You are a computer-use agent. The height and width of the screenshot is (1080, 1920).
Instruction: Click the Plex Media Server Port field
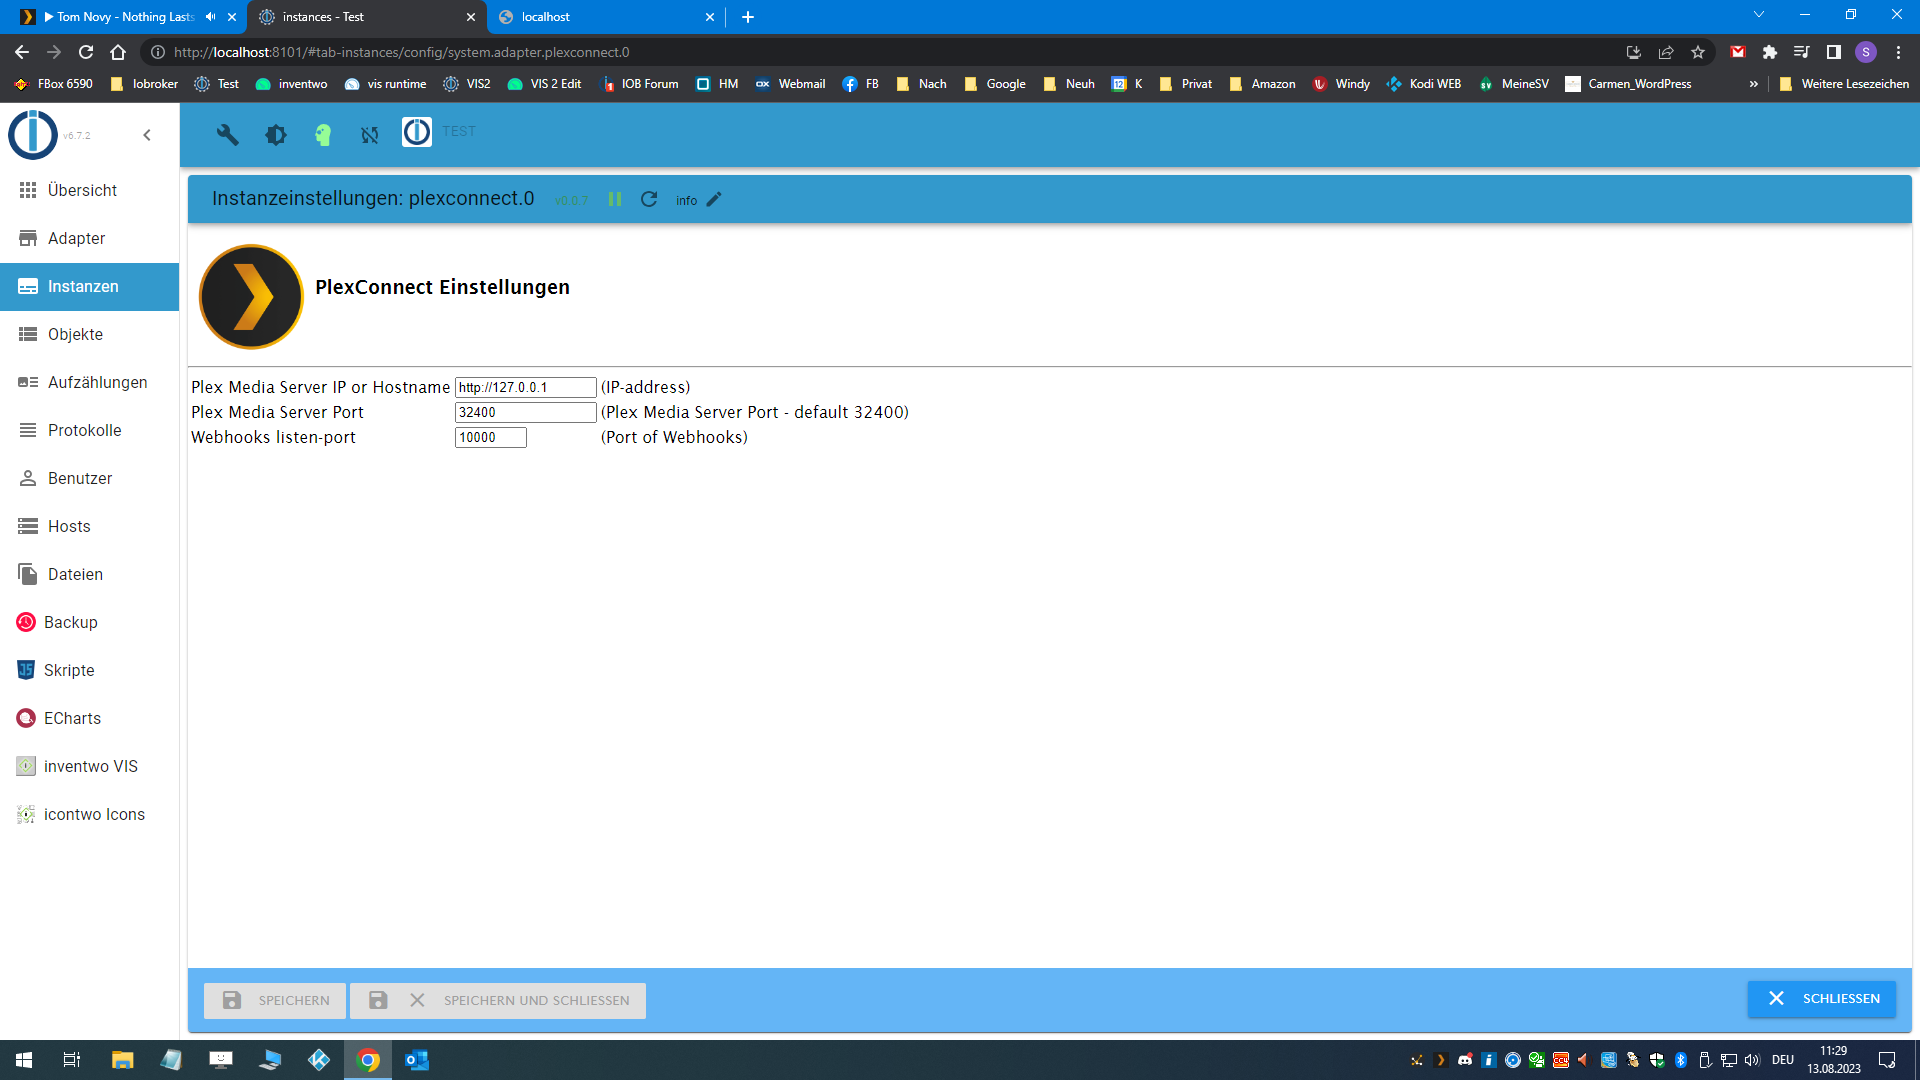pyautogui.click(x=525, y=412)
